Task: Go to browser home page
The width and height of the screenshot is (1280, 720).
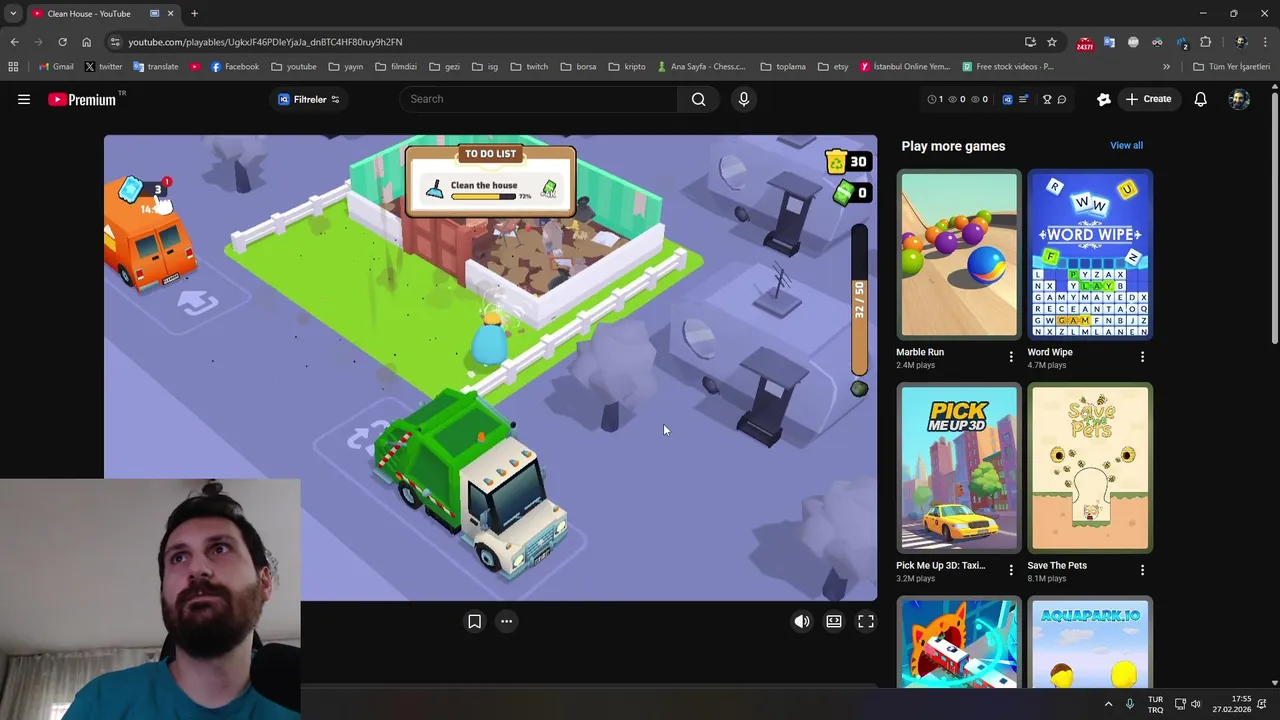Action: click(x=86, y=42)
